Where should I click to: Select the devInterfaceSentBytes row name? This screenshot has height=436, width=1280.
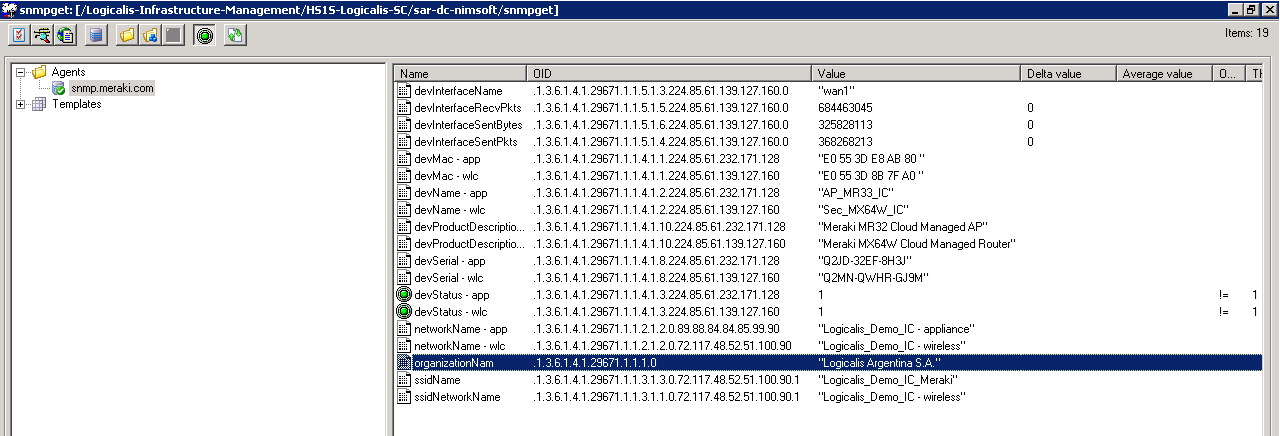point(468,125)
